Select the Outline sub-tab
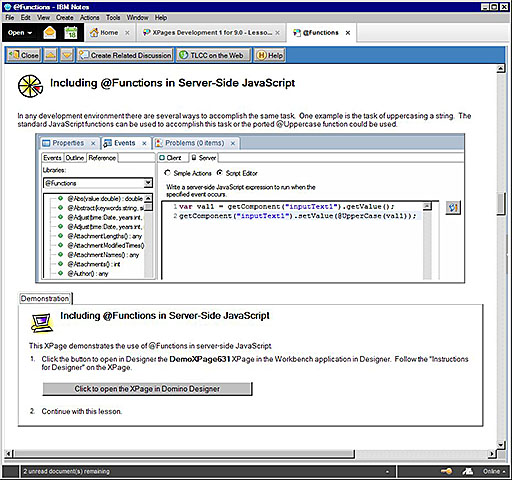This screenshot has width=512, height=480. click(75, 158)
